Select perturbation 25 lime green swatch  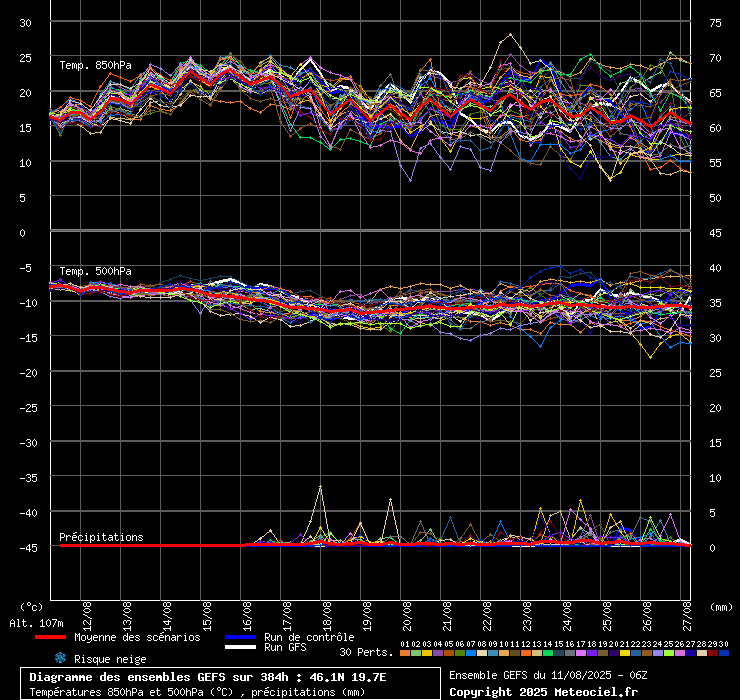click(x=668, y=653)
